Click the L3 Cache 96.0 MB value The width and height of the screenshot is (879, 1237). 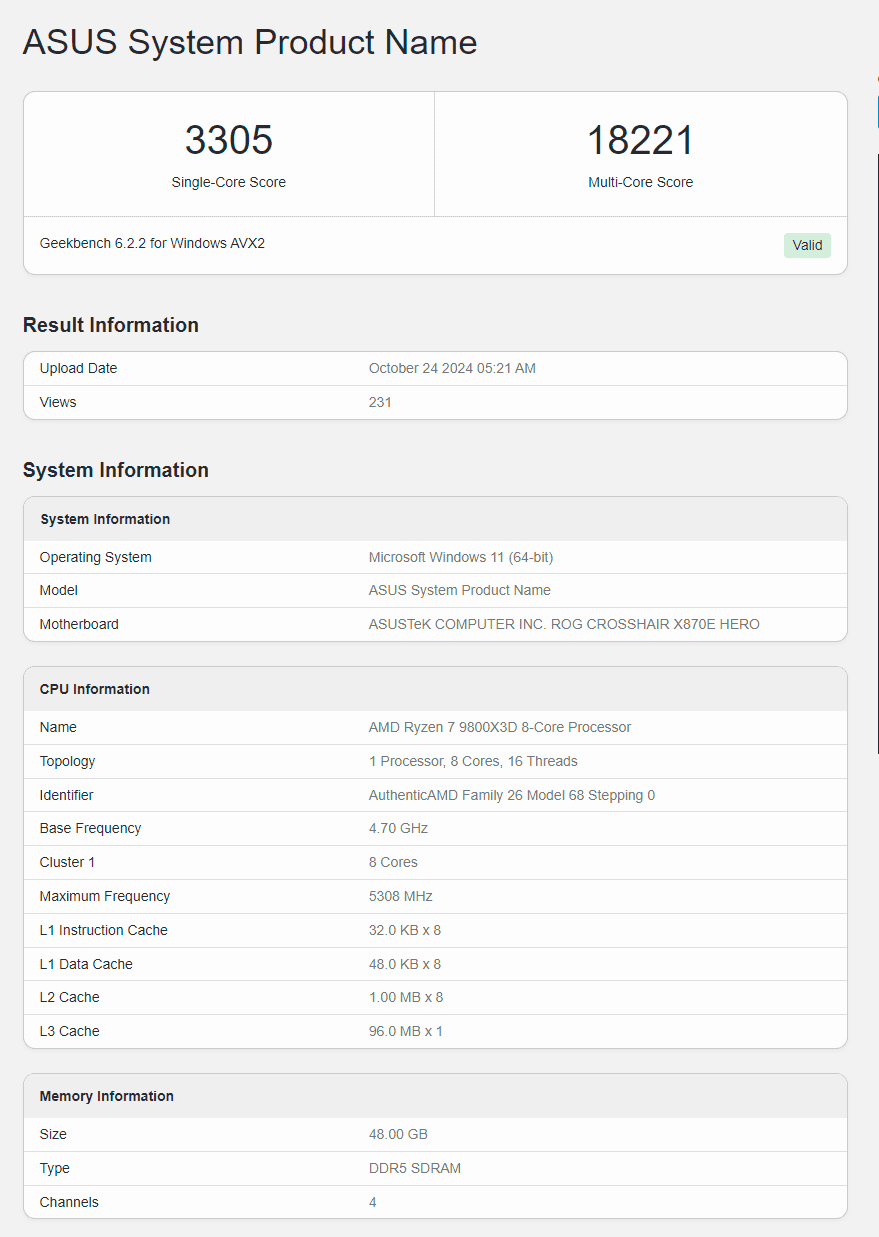pyautogui.click(x=406, y=1031)
